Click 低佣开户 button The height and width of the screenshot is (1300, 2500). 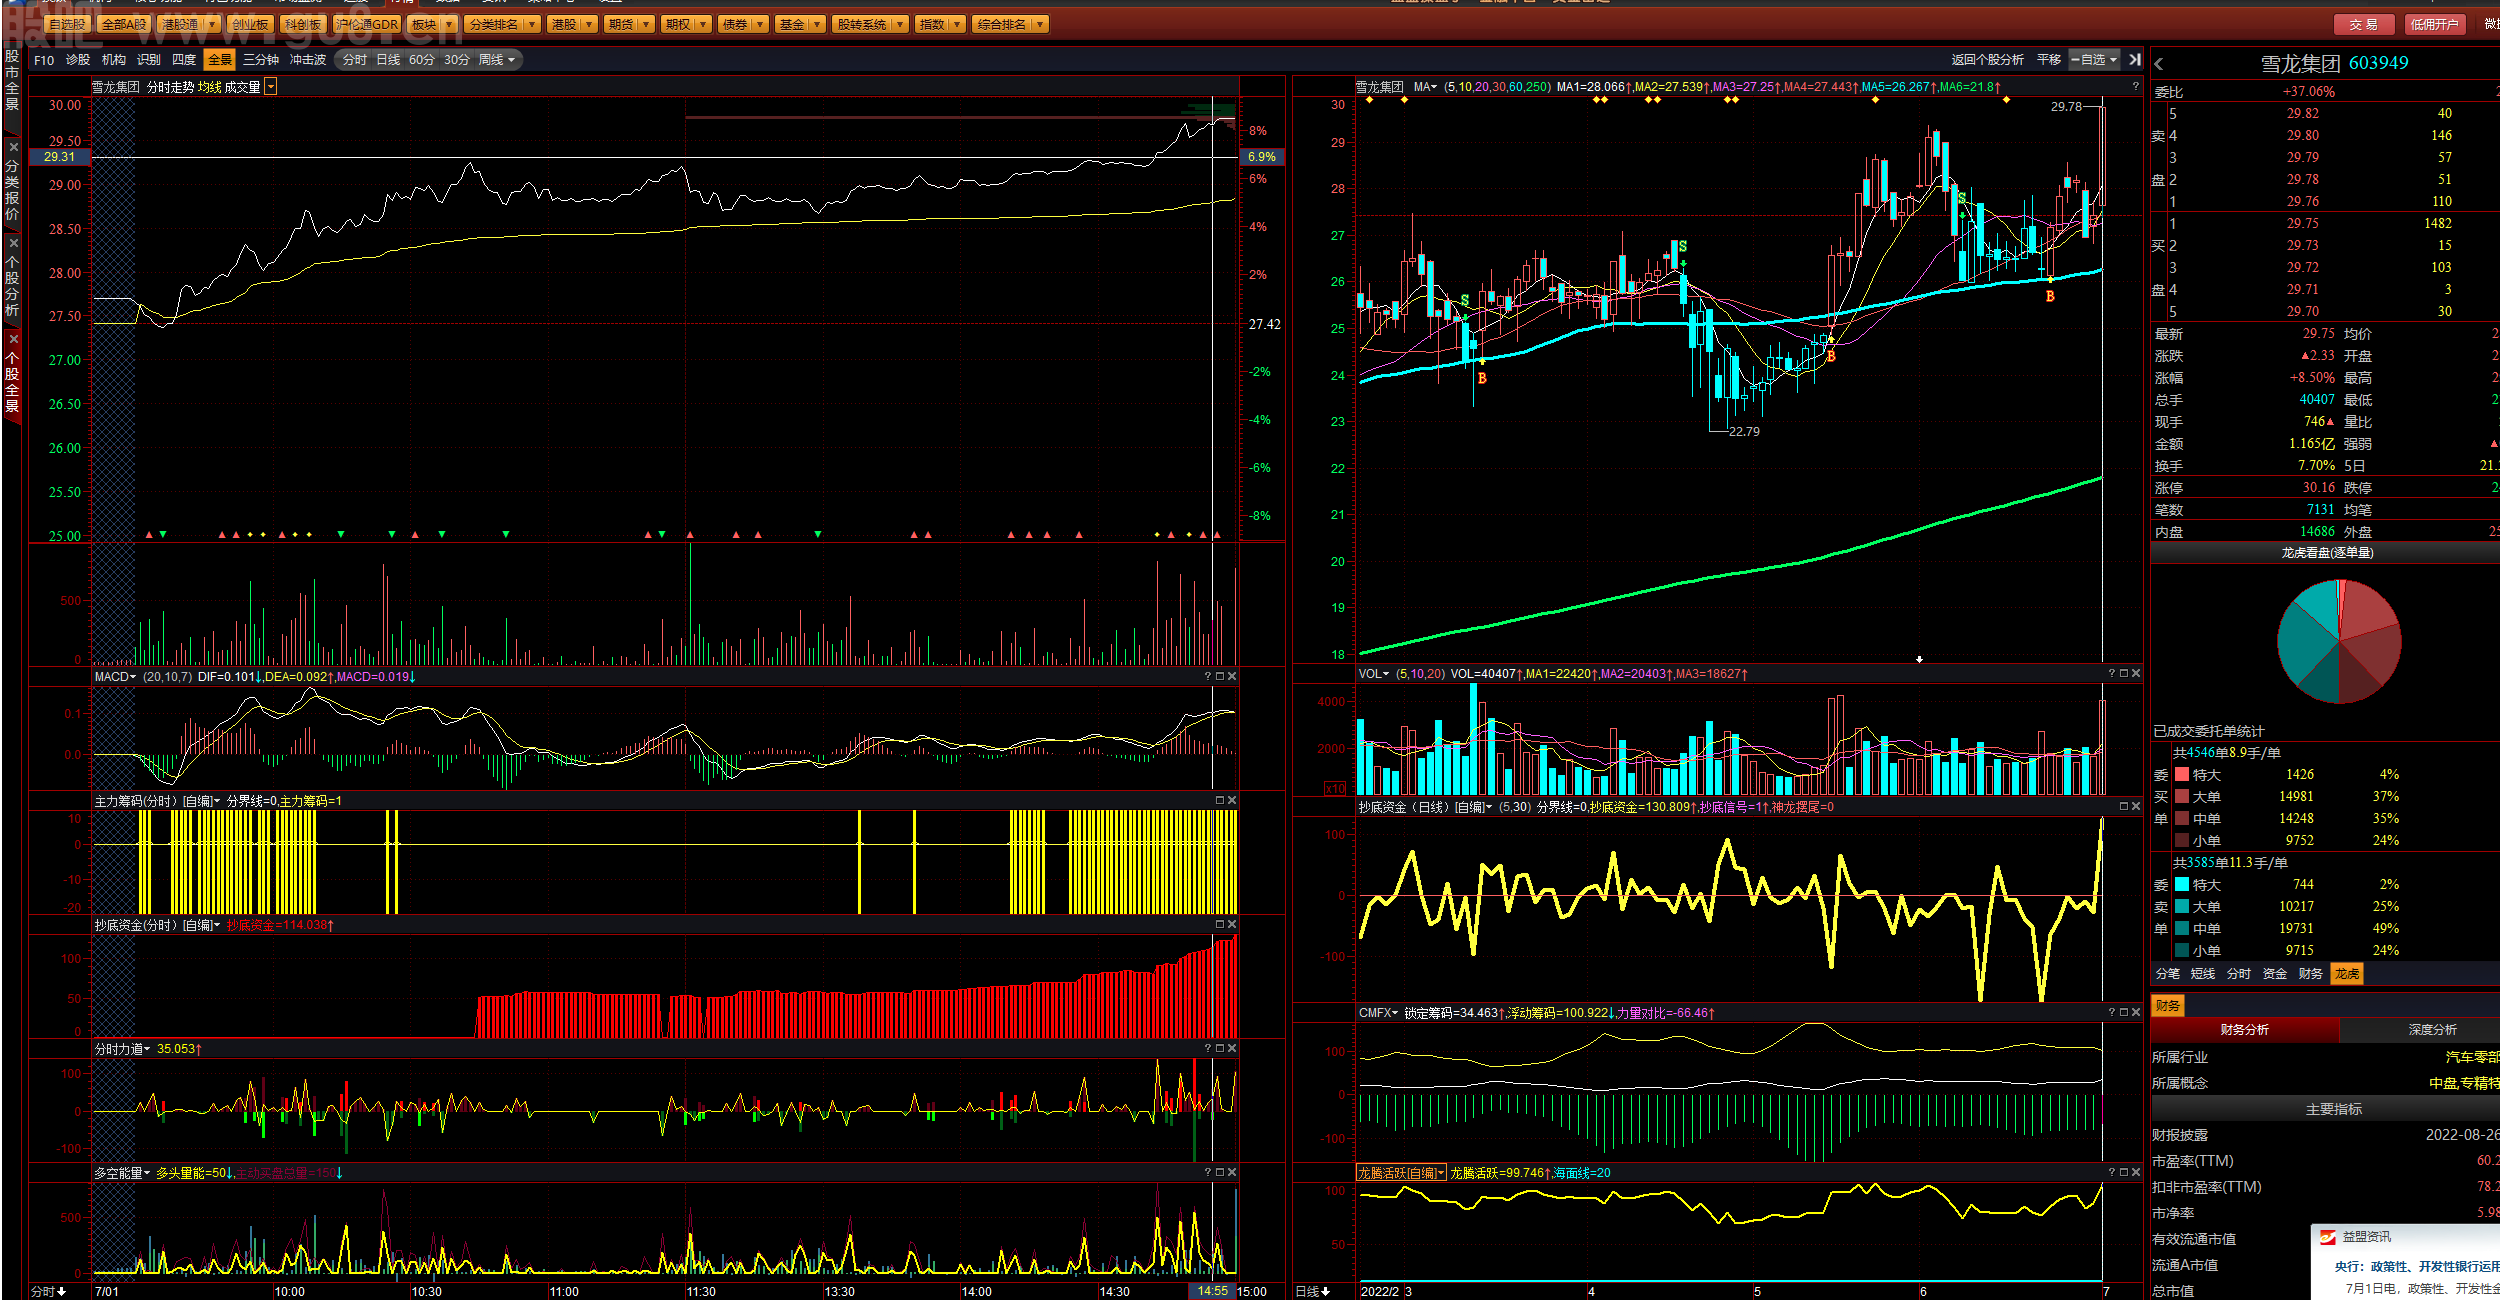[2434, 25]
